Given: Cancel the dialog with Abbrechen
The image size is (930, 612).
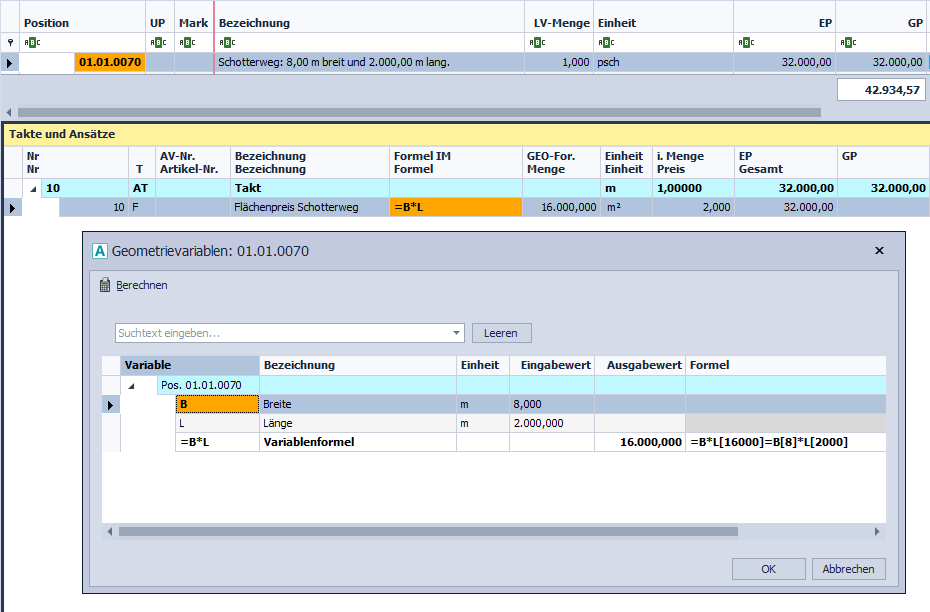Looking at the screenshot, I should [848, 569].
